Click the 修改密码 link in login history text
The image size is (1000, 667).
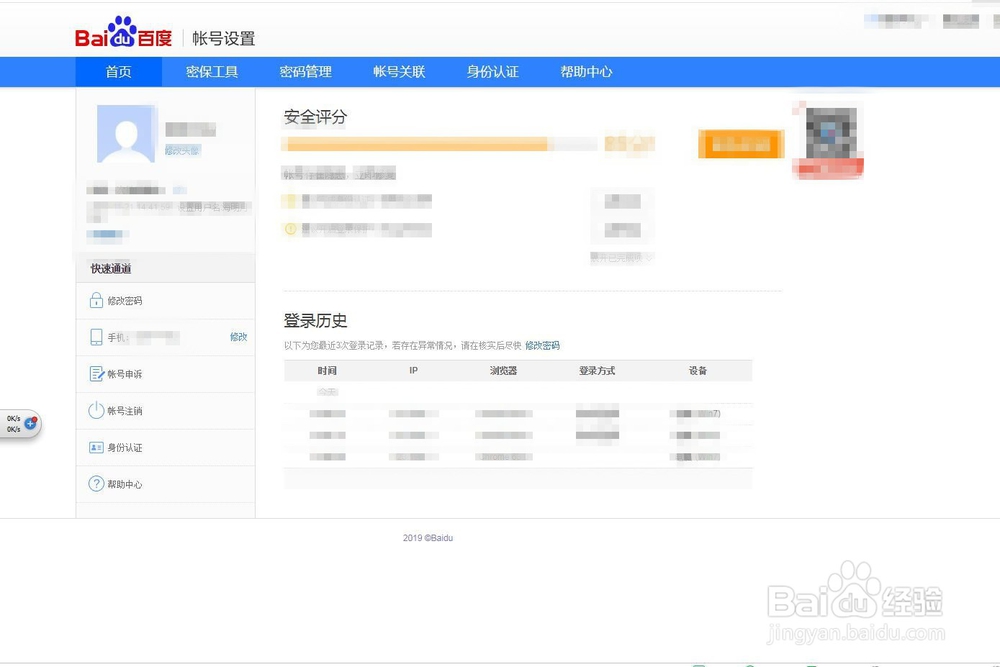pos(541,345)
